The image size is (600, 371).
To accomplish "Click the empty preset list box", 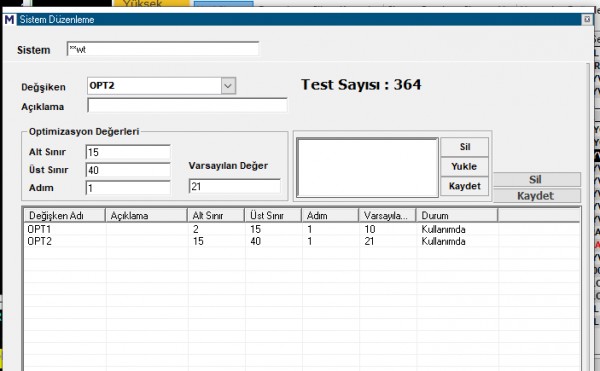I will [367, 168].
